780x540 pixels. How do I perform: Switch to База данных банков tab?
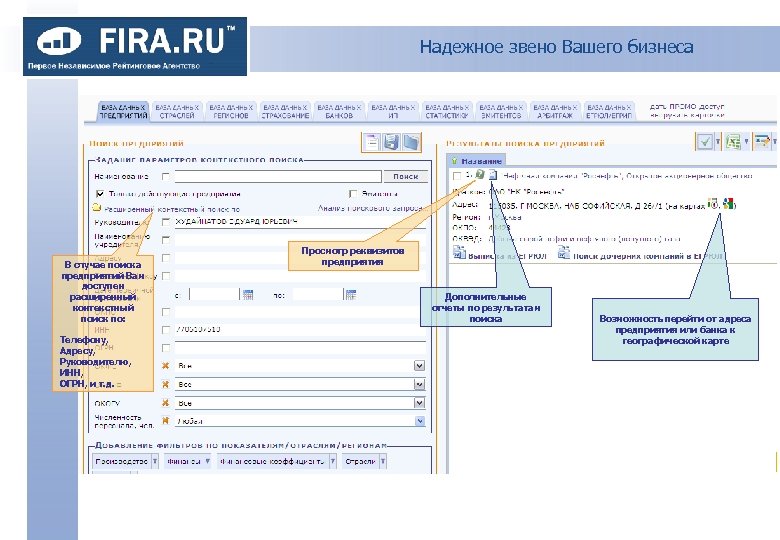pyautogui.click(x=339, y=111)
